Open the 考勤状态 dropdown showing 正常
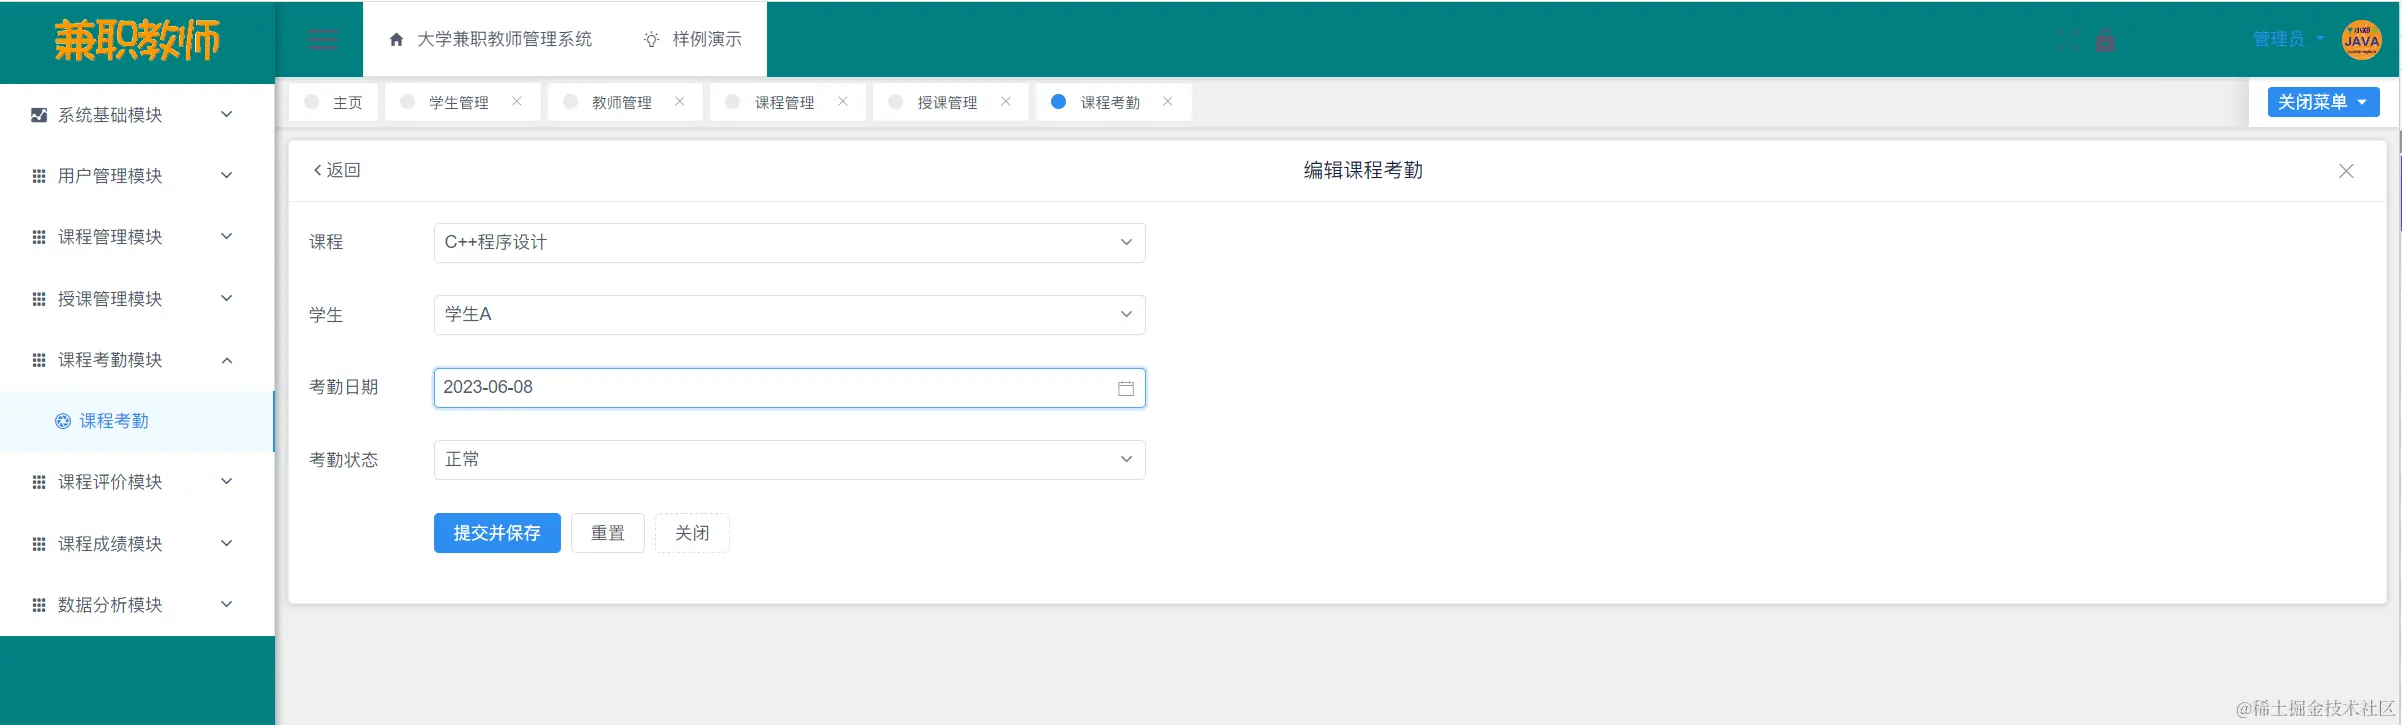 click(x=789, y=460)
